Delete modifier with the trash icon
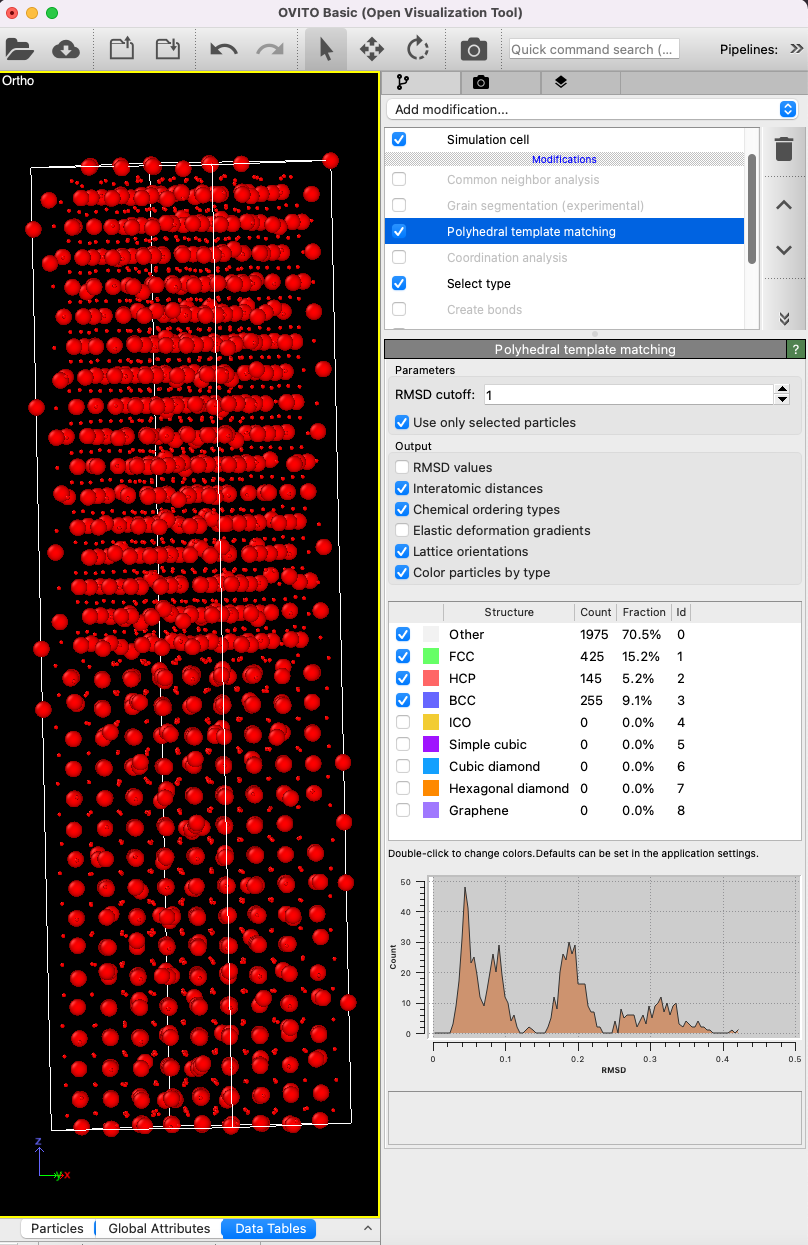Image resolution: width=808 pixels, height=1245 pixels. click(784, 149)
